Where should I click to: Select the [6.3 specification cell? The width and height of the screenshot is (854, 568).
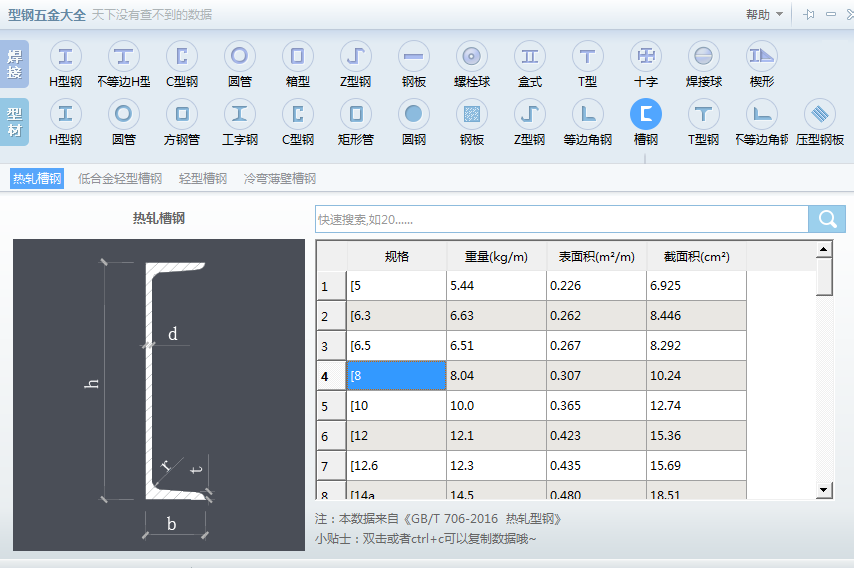(396, 316)
